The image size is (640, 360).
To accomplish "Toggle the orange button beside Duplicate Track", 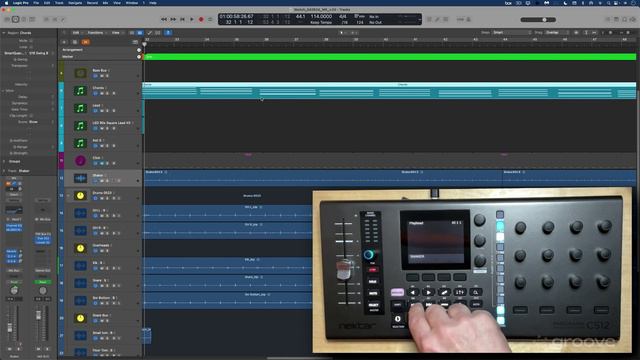I will (86, 42).
